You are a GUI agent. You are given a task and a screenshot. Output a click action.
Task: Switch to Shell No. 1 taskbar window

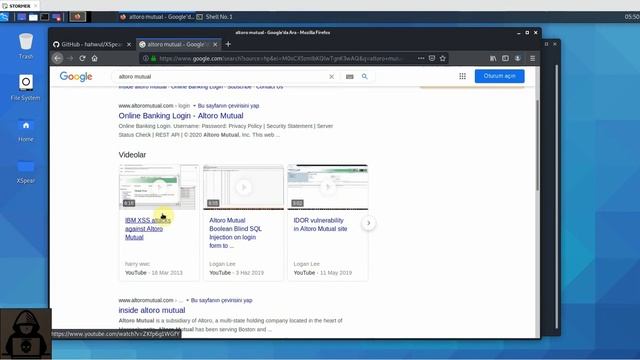tap(215, 17)
